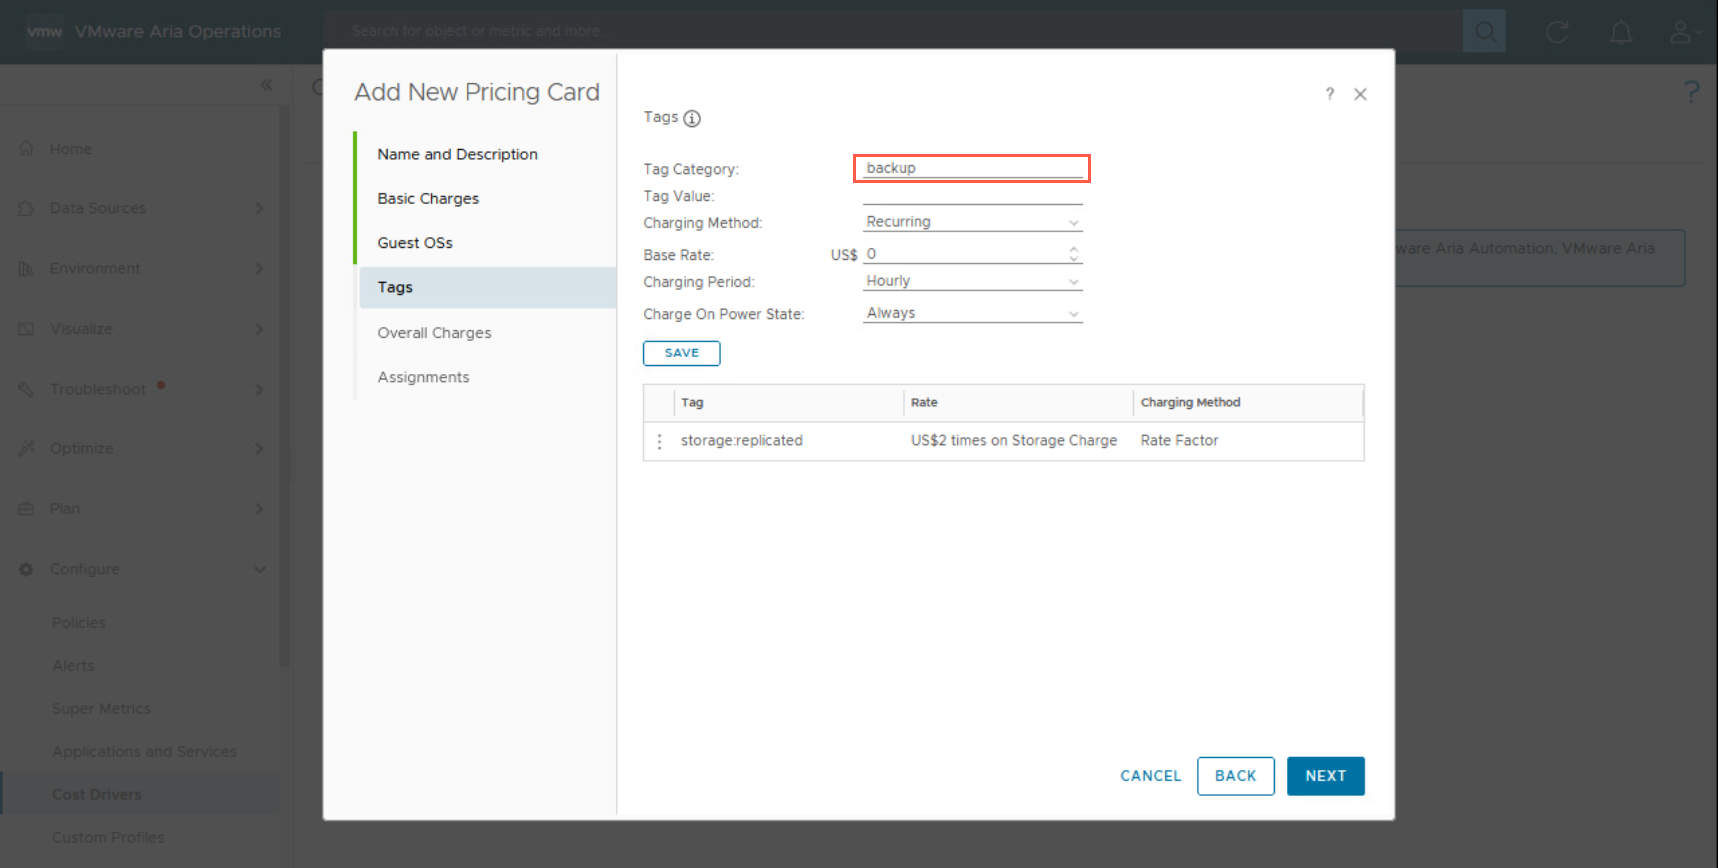1718x868 pixels.
Task: Close the Add New Pricing Card dialog
Action: pyautogui.click(x=1360, y=94)
